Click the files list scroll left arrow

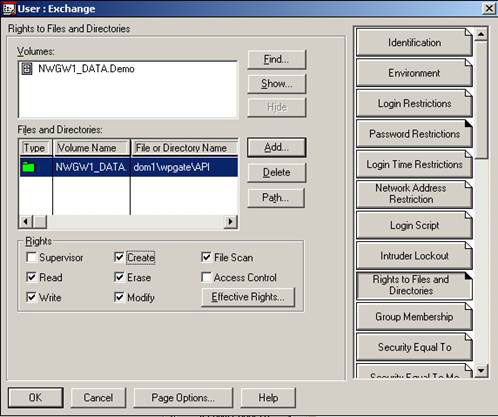(x=26, y=222)
